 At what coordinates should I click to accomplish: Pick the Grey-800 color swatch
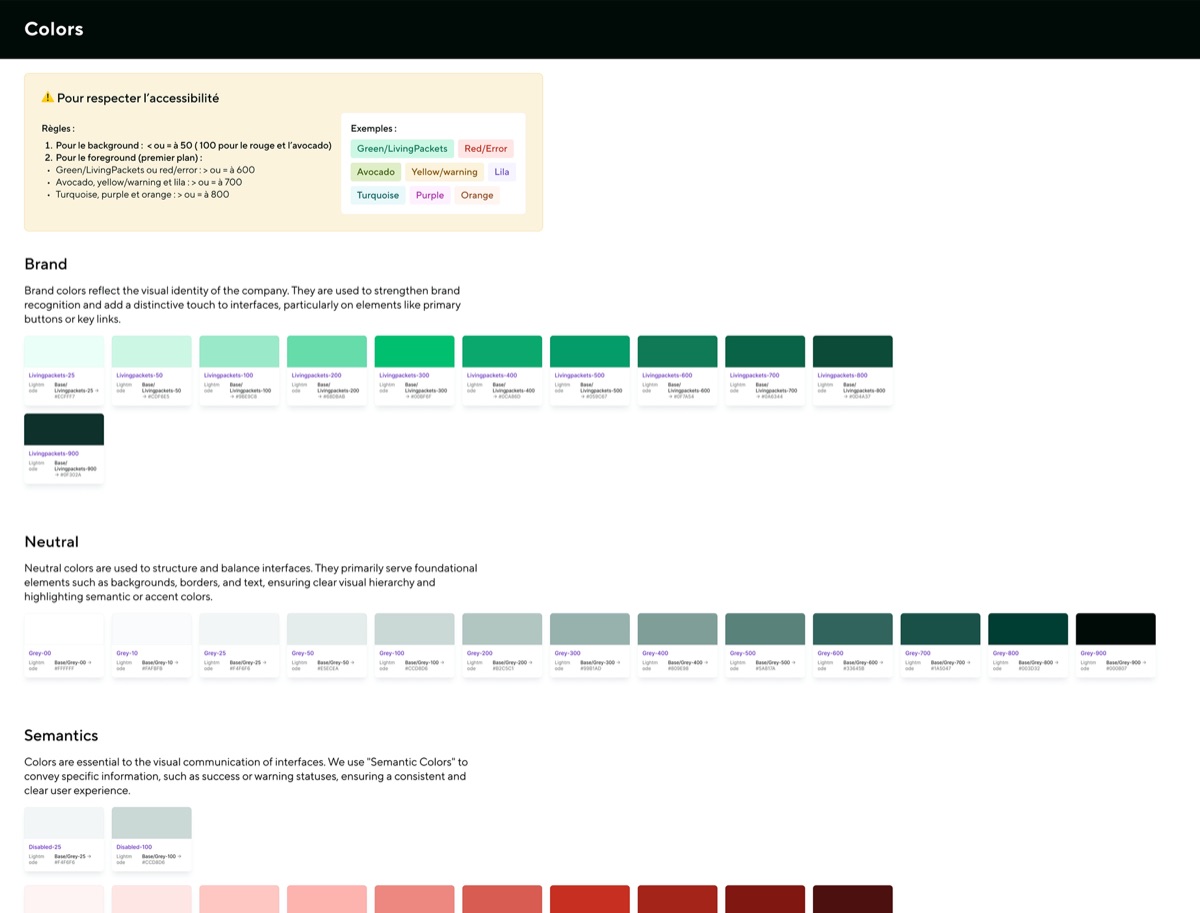(x=1028, y=629)
